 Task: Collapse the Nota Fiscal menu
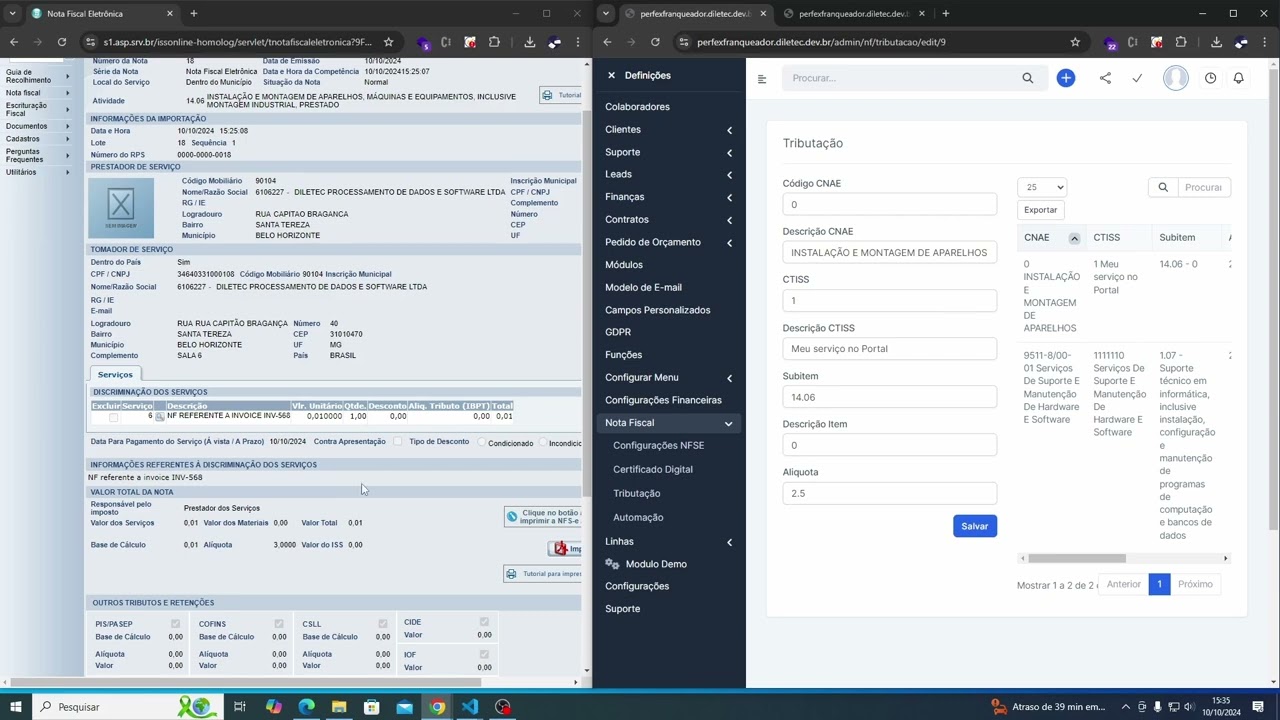coord(669,423)
